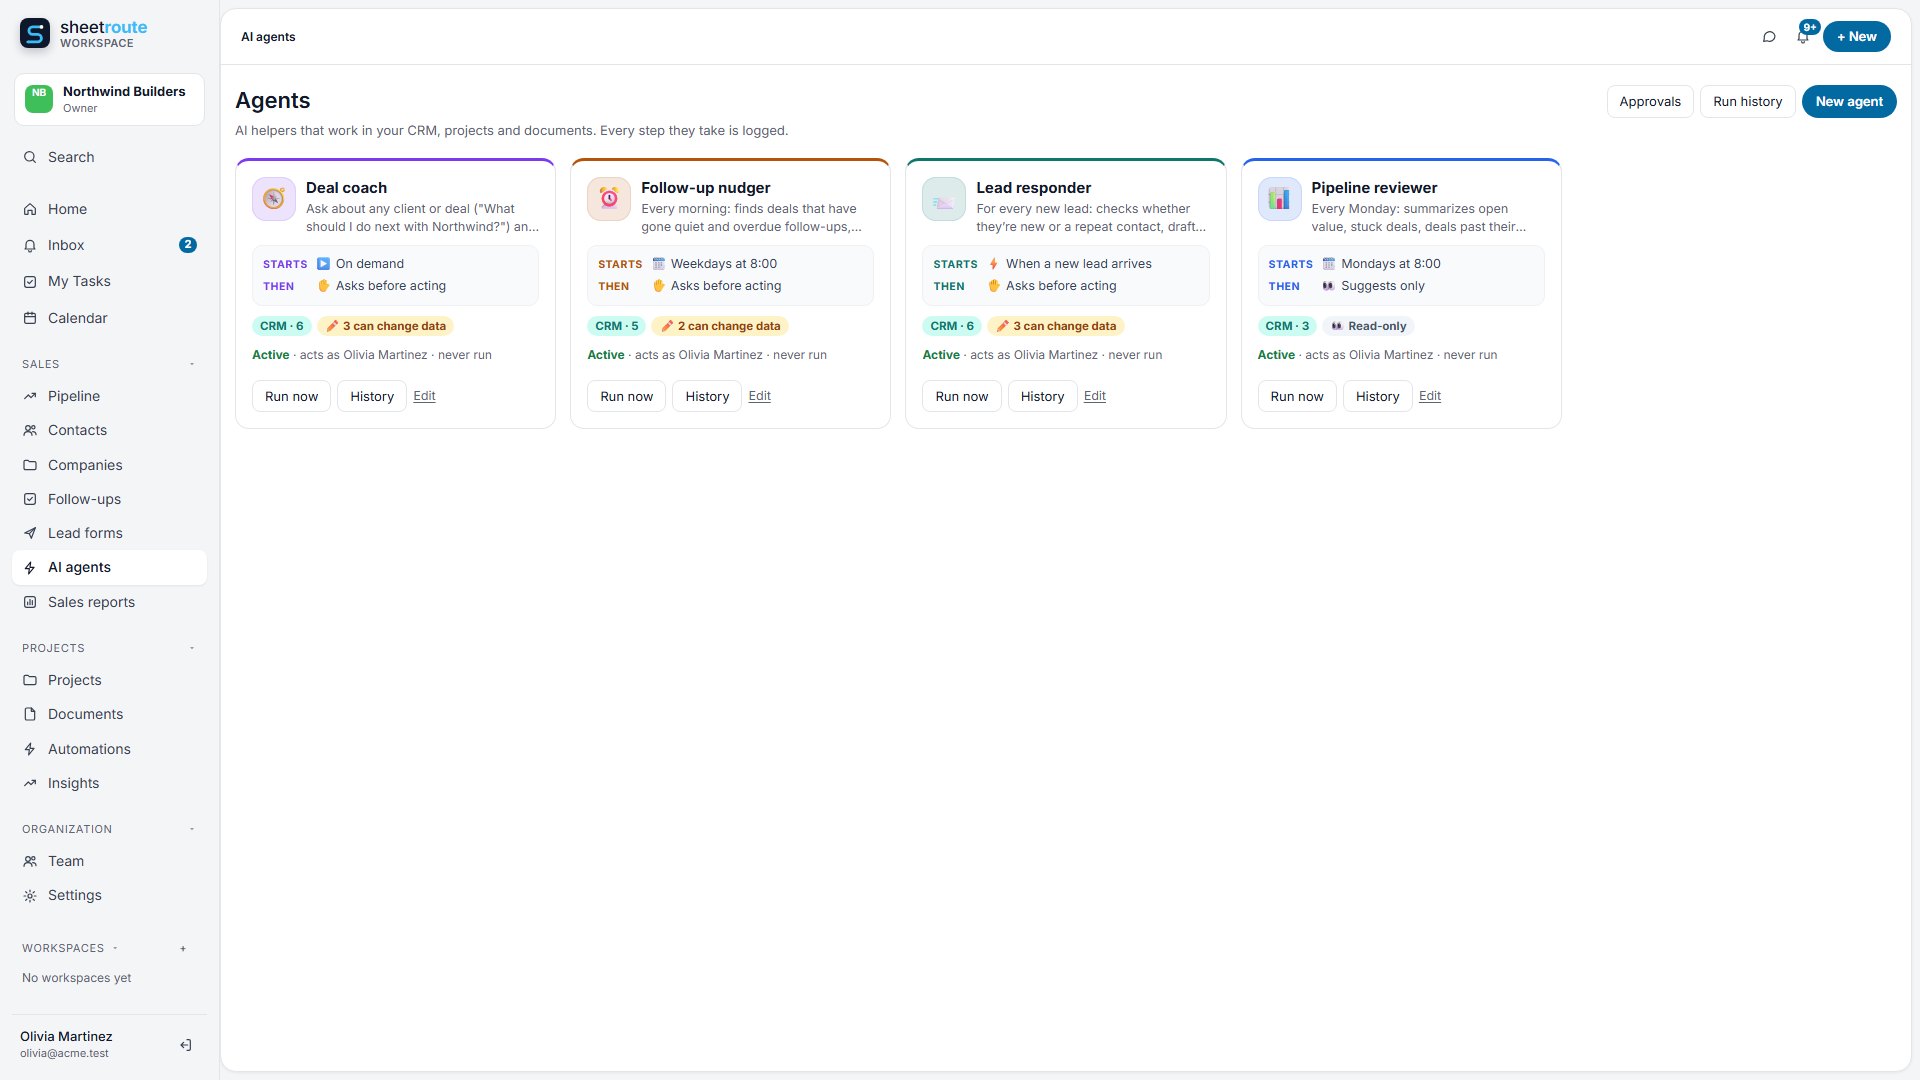Viewport: 1920px width, 1080px height.
Task: Run the Deal coach agent now
Action: click(291, 396)
